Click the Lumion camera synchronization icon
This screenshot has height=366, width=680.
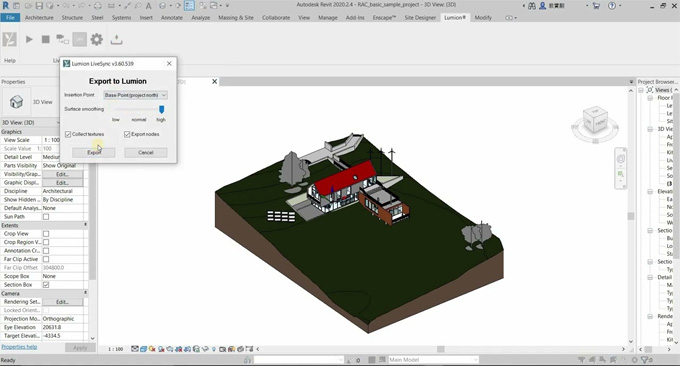point(62,39)
